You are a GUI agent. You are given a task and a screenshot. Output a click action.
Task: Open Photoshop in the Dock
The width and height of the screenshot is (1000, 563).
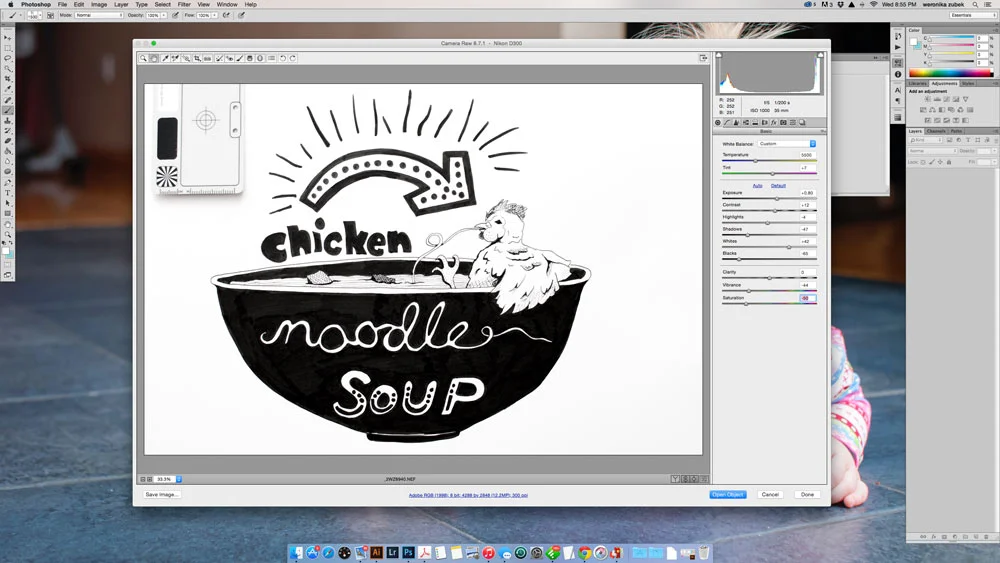pyautogui.click(x=408, y=552)
